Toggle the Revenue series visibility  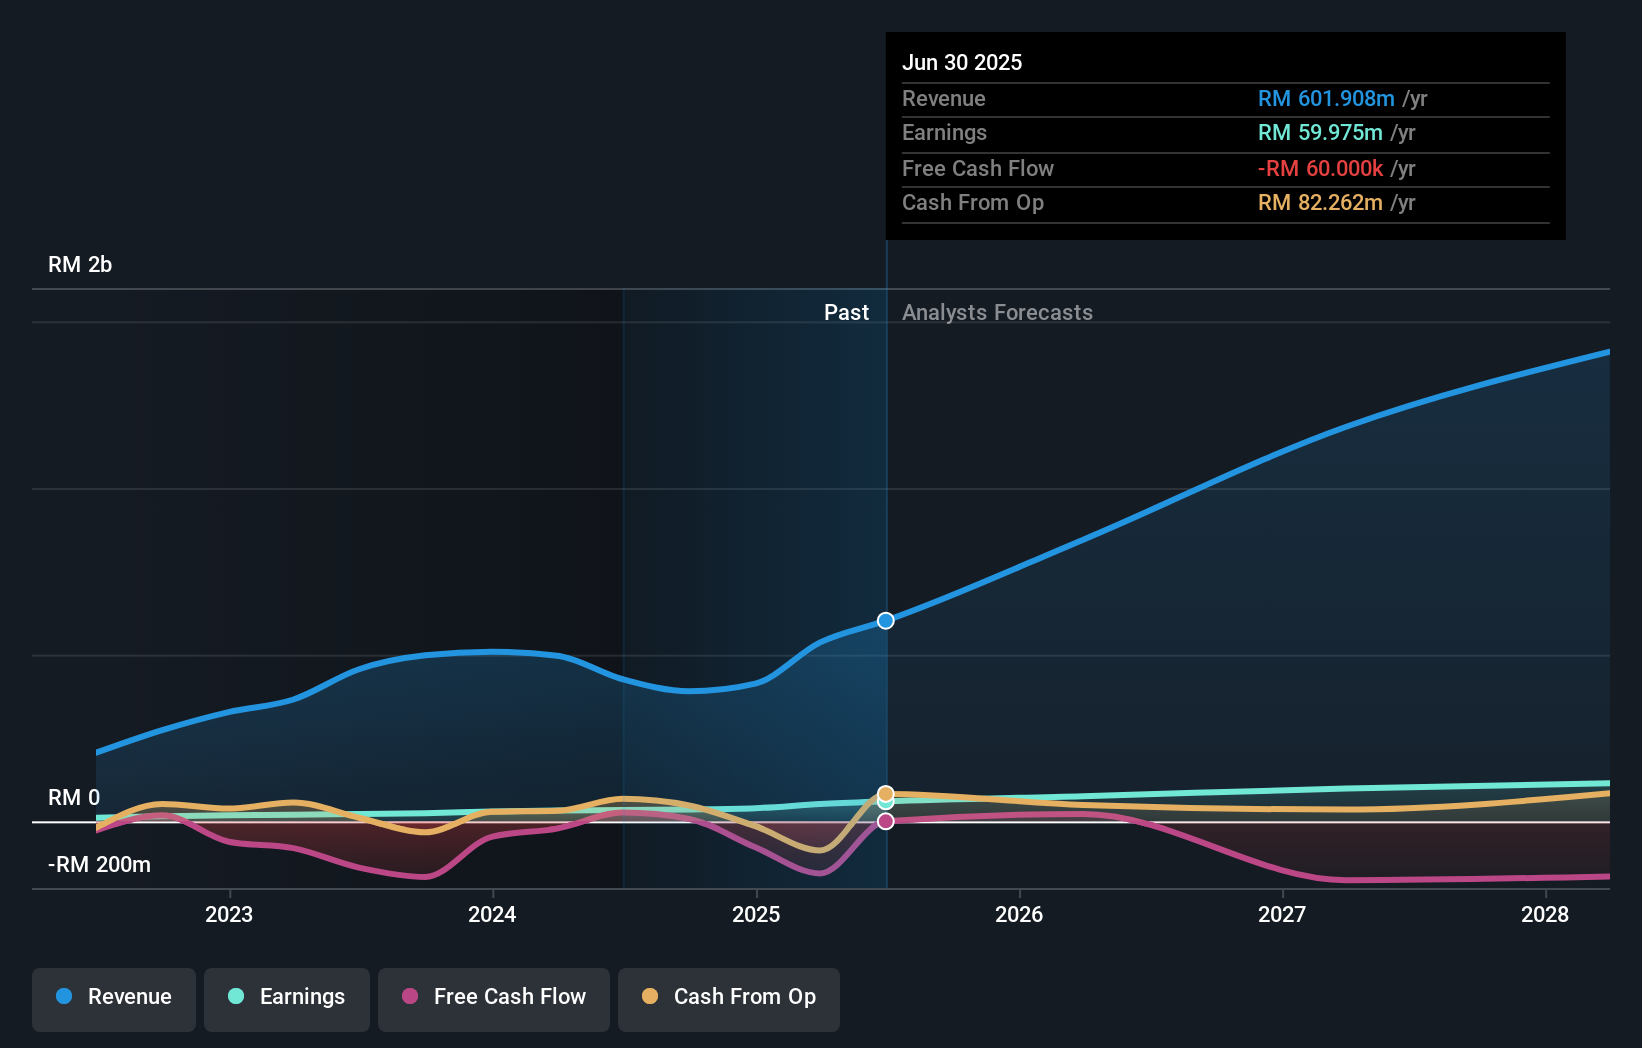pos(113,998)
